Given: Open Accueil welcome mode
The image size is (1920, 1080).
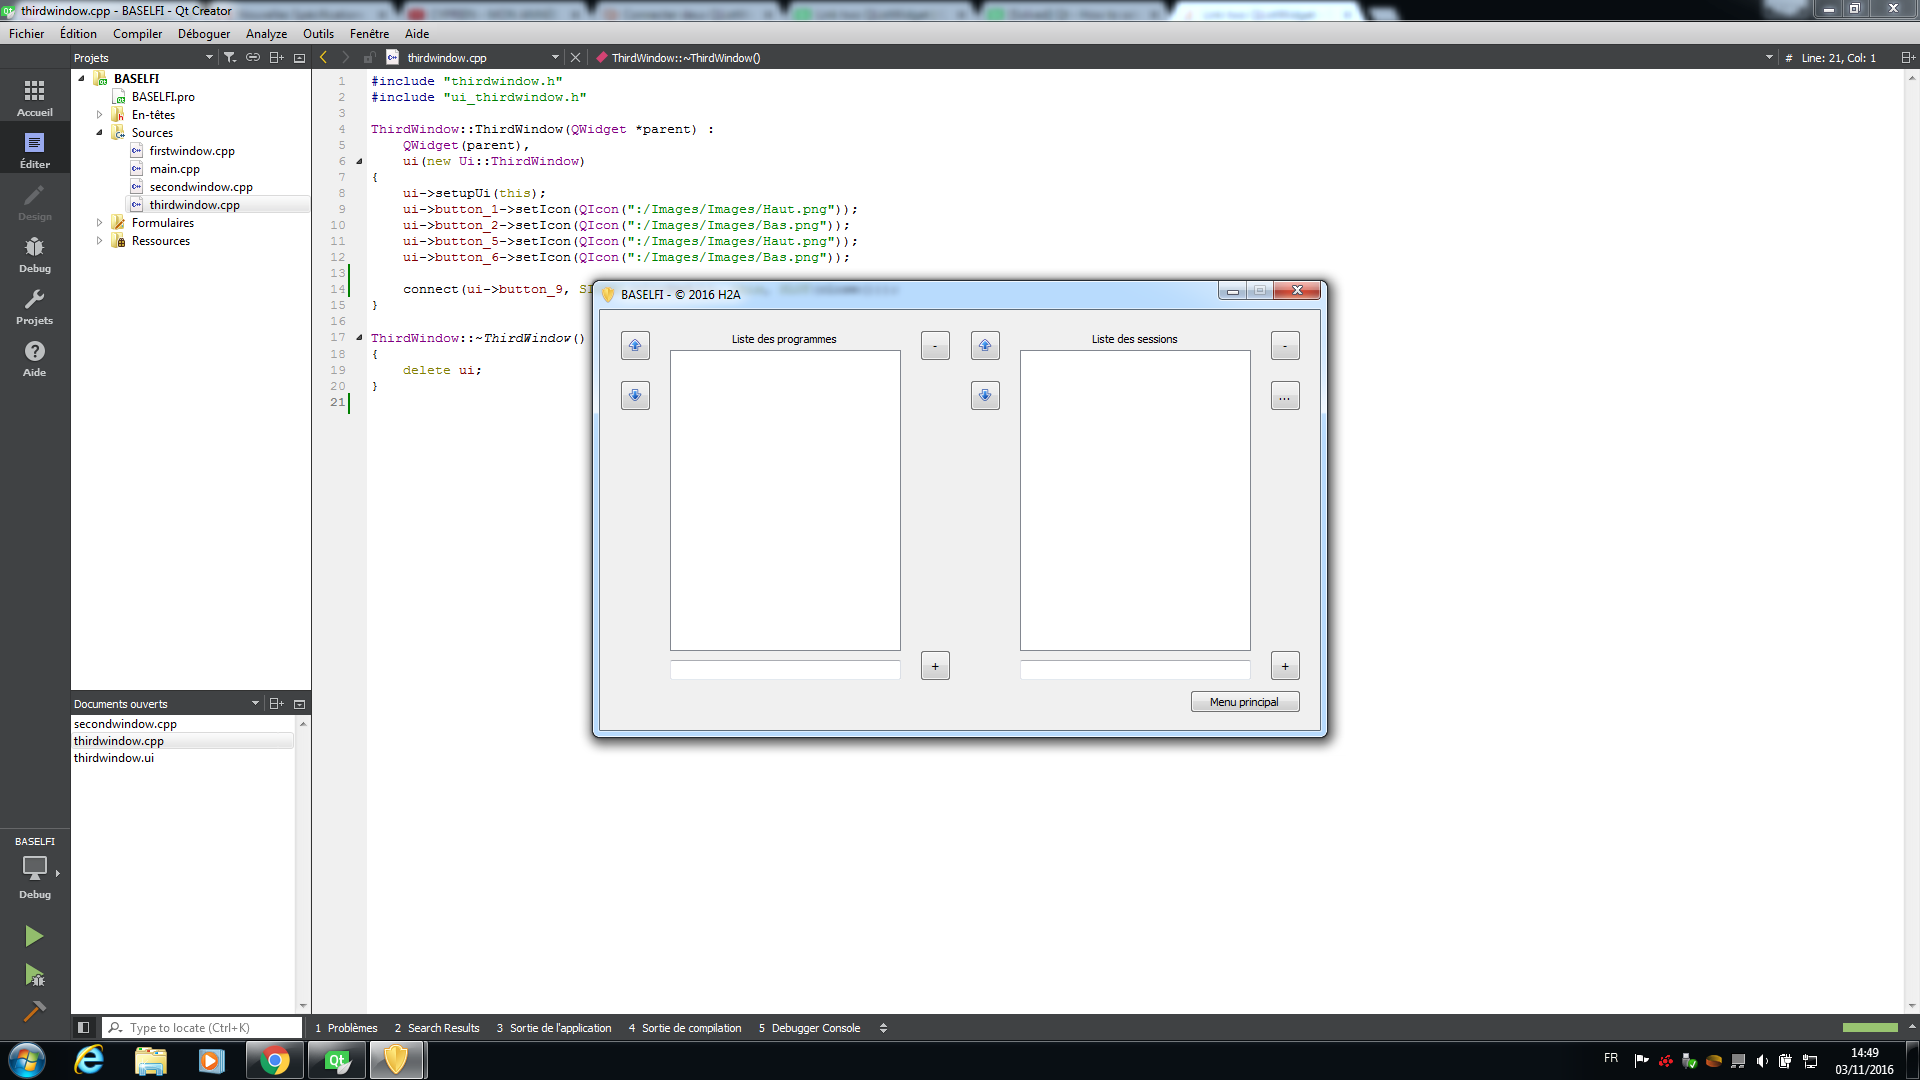Looking at the screenshot, I should coord(34,98).
